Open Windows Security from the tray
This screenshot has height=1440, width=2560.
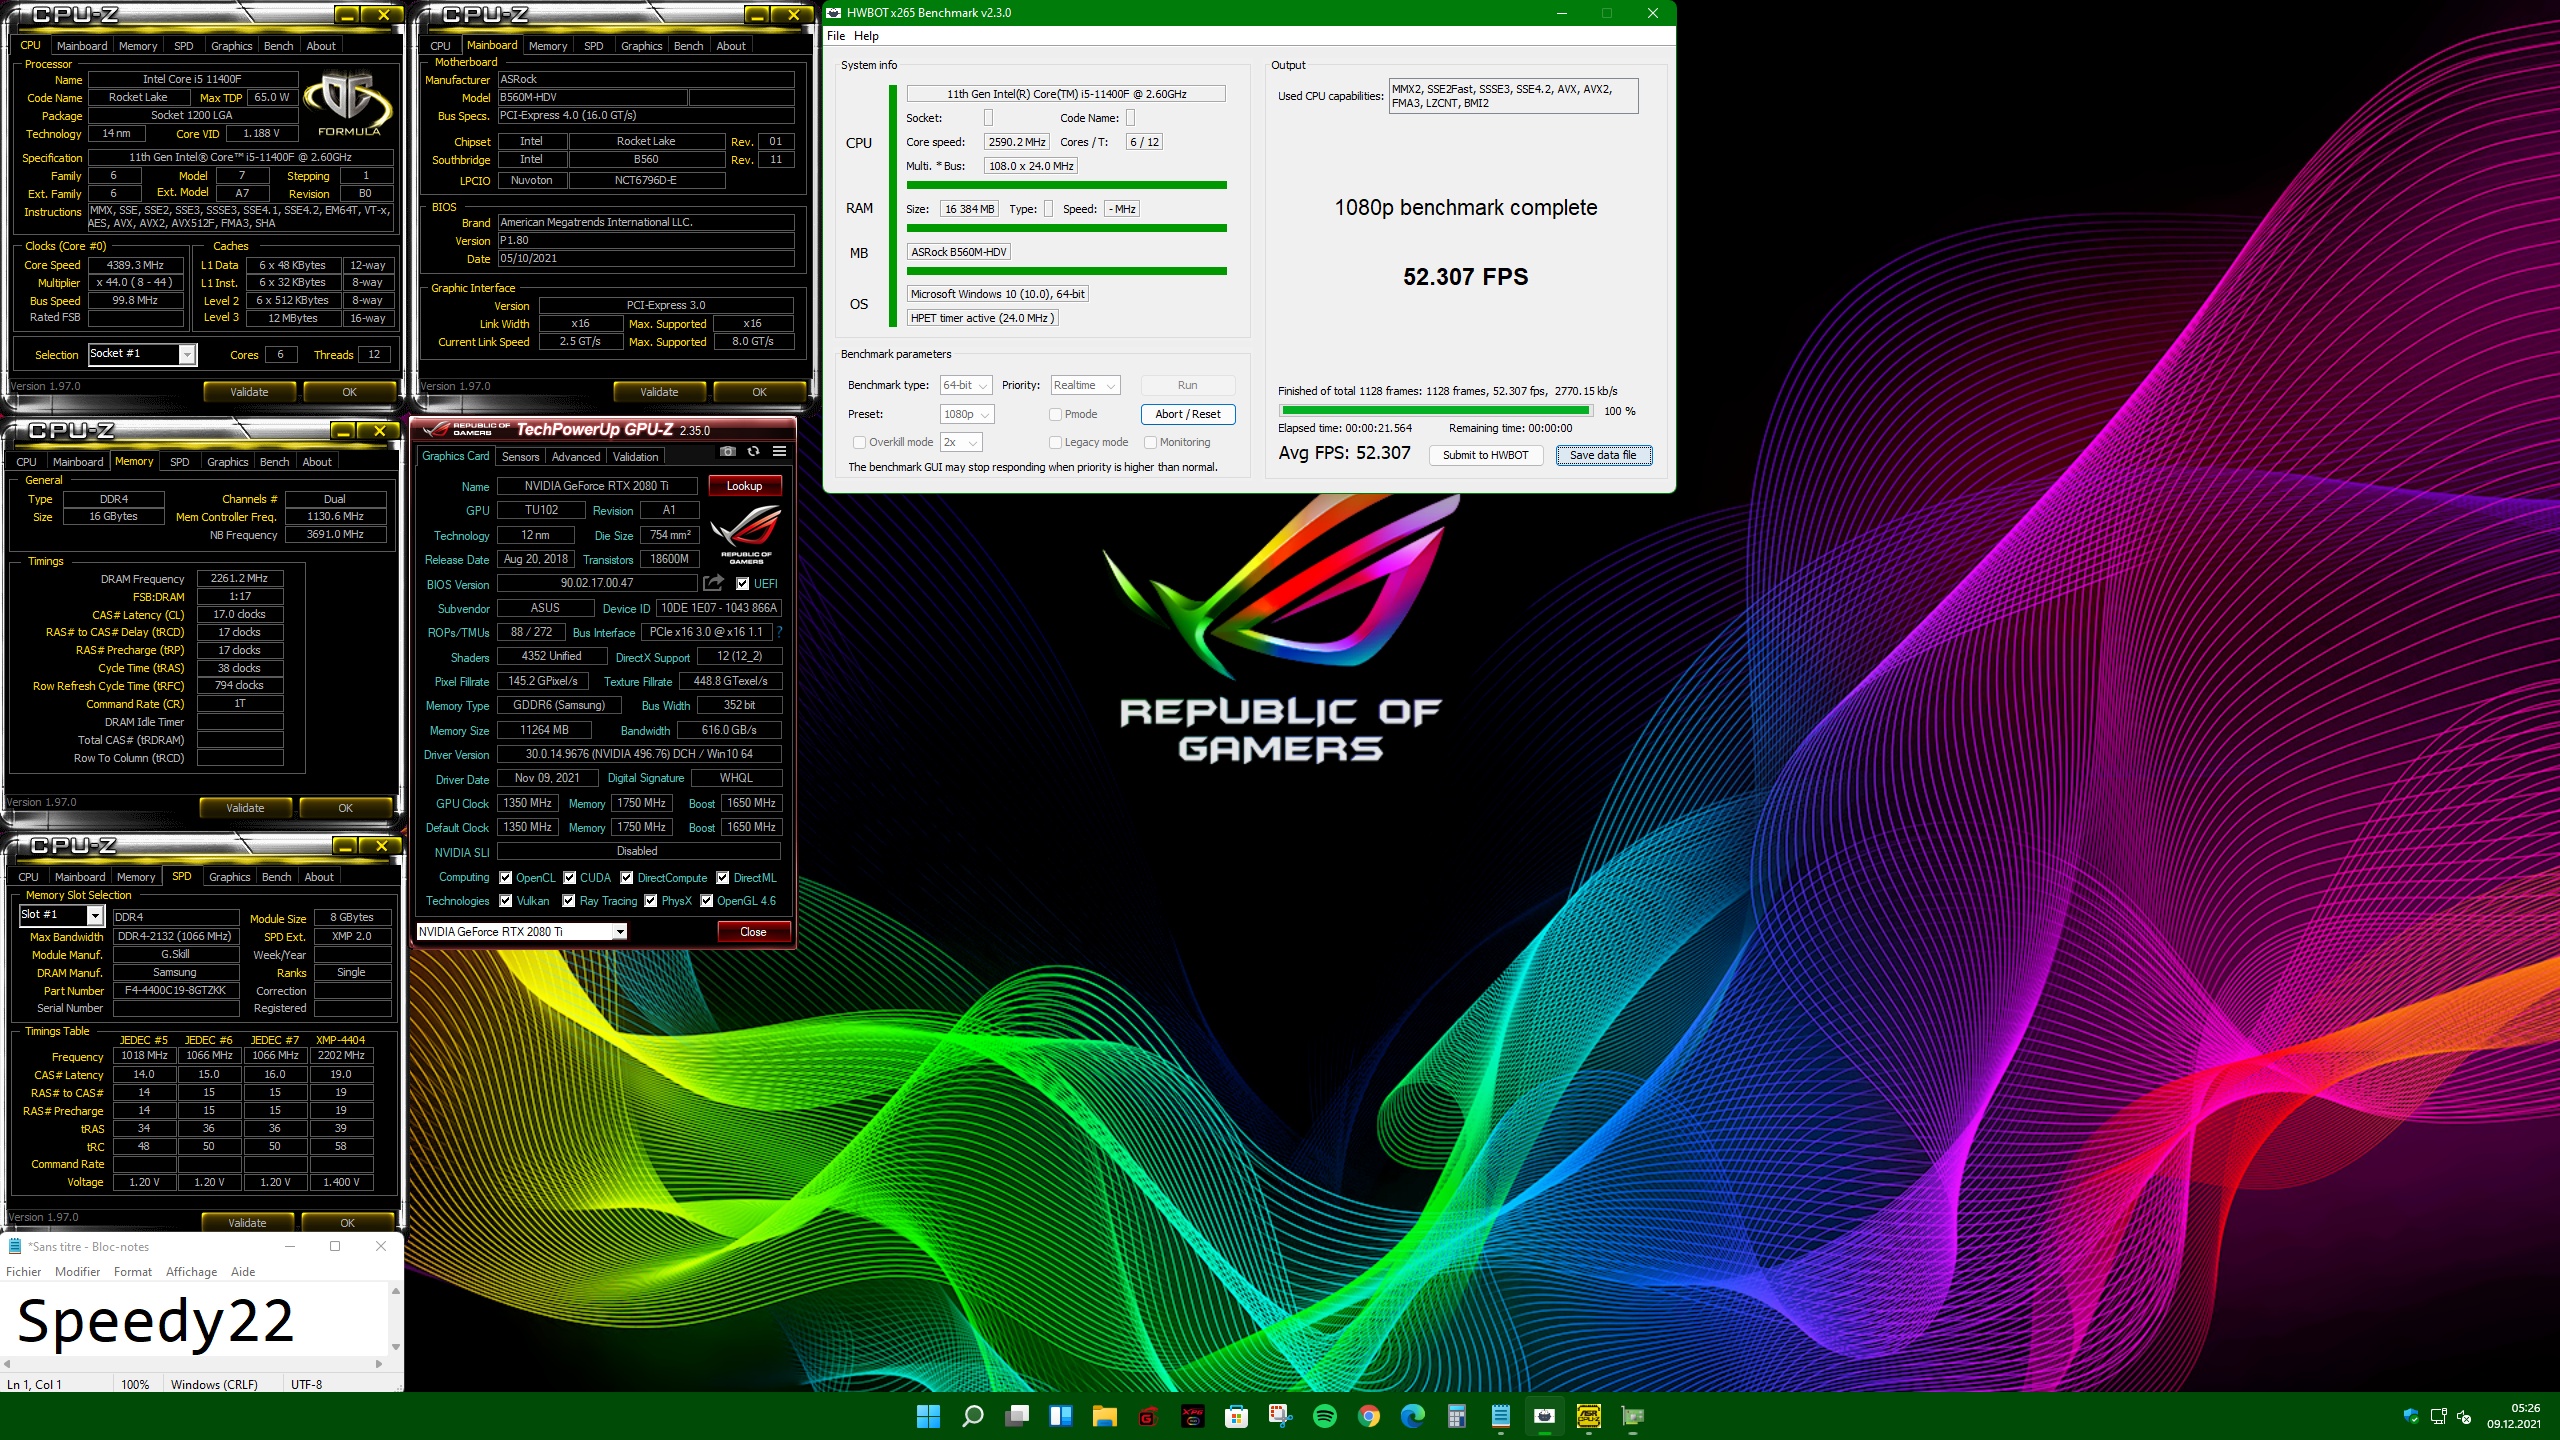[2411, 1416]
